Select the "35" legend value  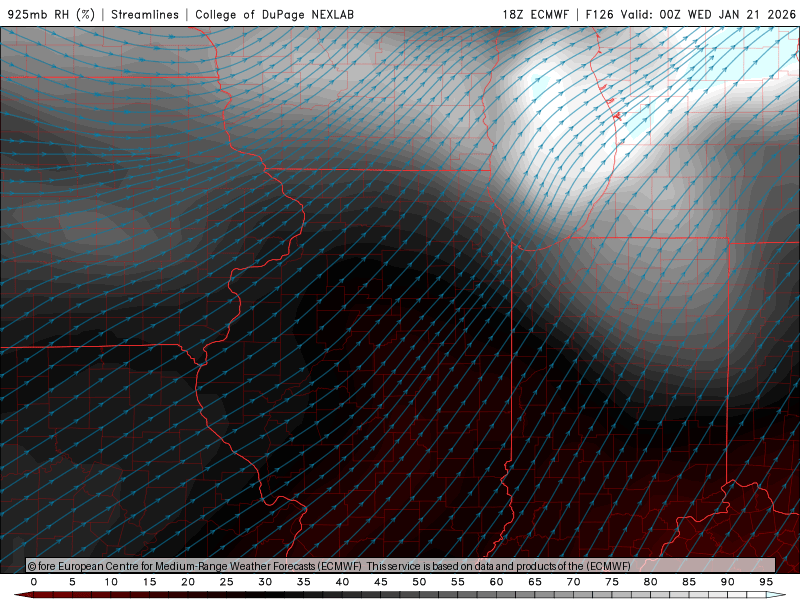pos(304,582)
